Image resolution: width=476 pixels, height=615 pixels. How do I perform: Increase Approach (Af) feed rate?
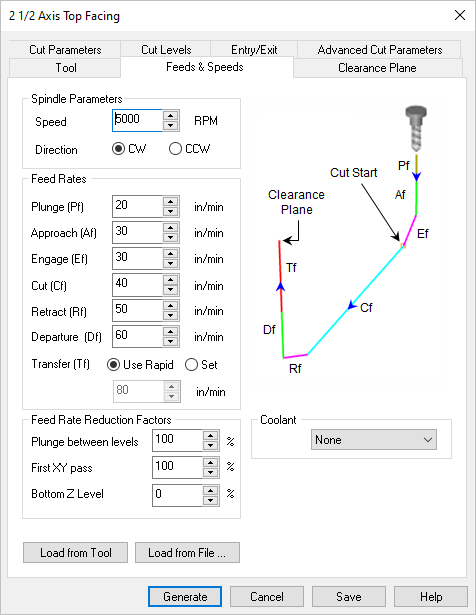tap(171, 227)
